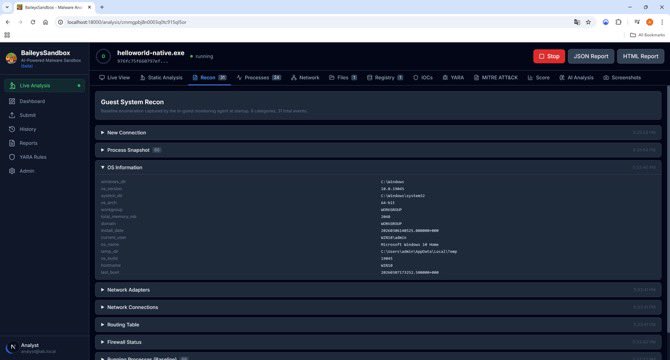Screen dimensions: 670x360
Task: Open the apps grid in bookmarks bar
Action: point(7,35)
